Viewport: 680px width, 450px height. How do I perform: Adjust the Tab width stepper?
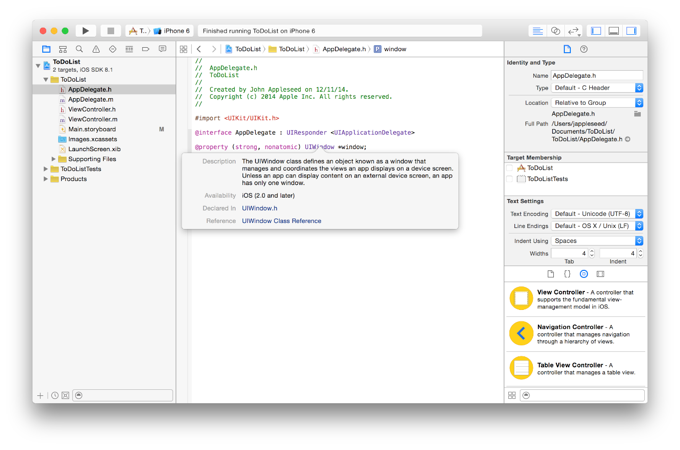(592, 253)
